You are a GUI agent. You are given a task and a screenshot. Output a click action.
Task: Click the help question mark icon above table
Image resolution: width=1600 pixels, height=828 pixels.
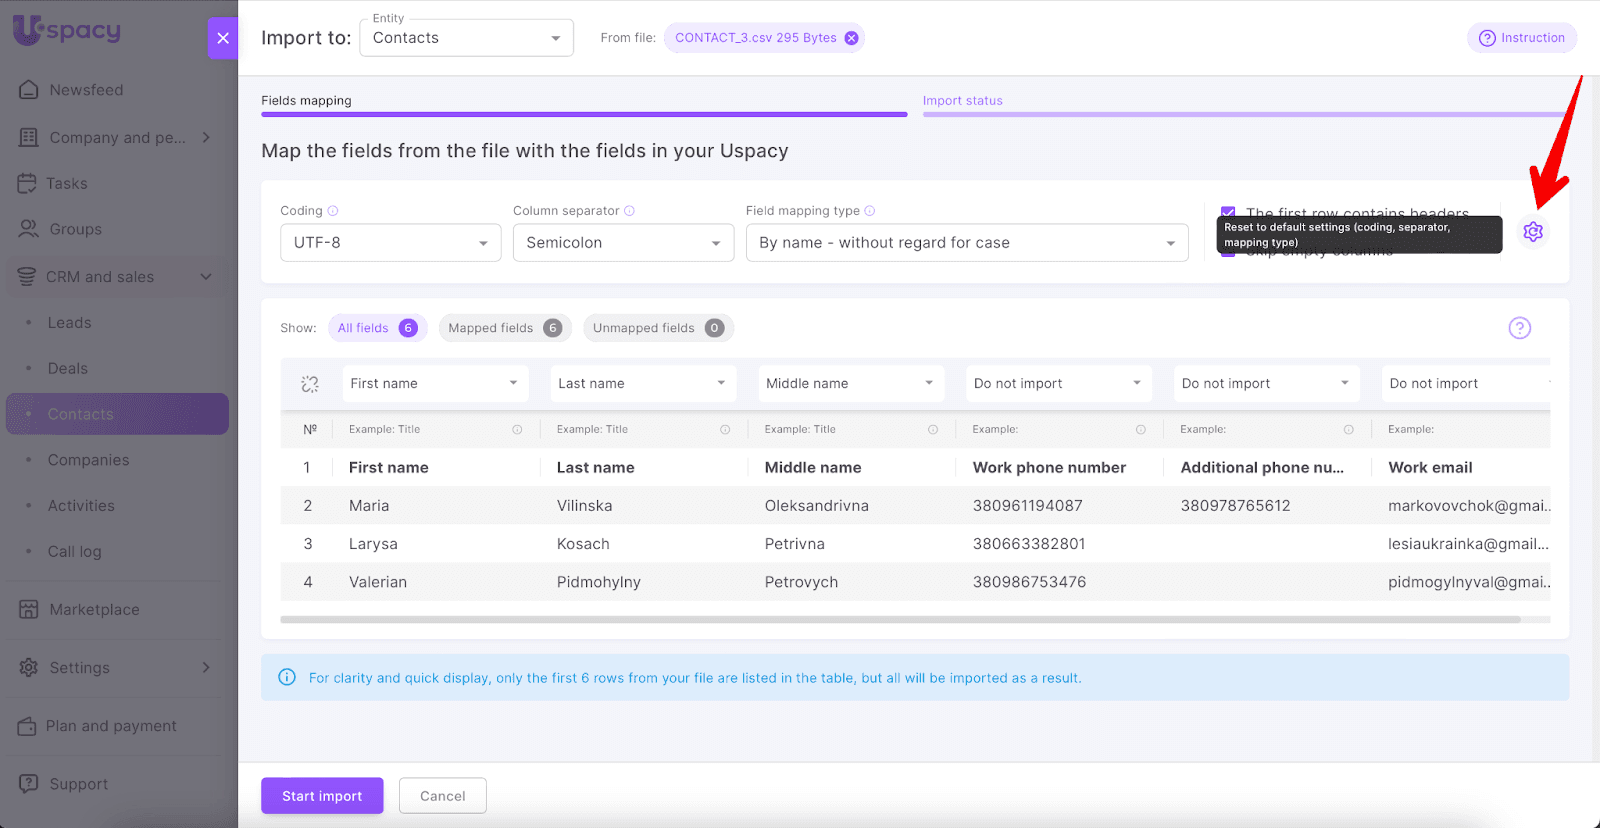coord(1519,328)
